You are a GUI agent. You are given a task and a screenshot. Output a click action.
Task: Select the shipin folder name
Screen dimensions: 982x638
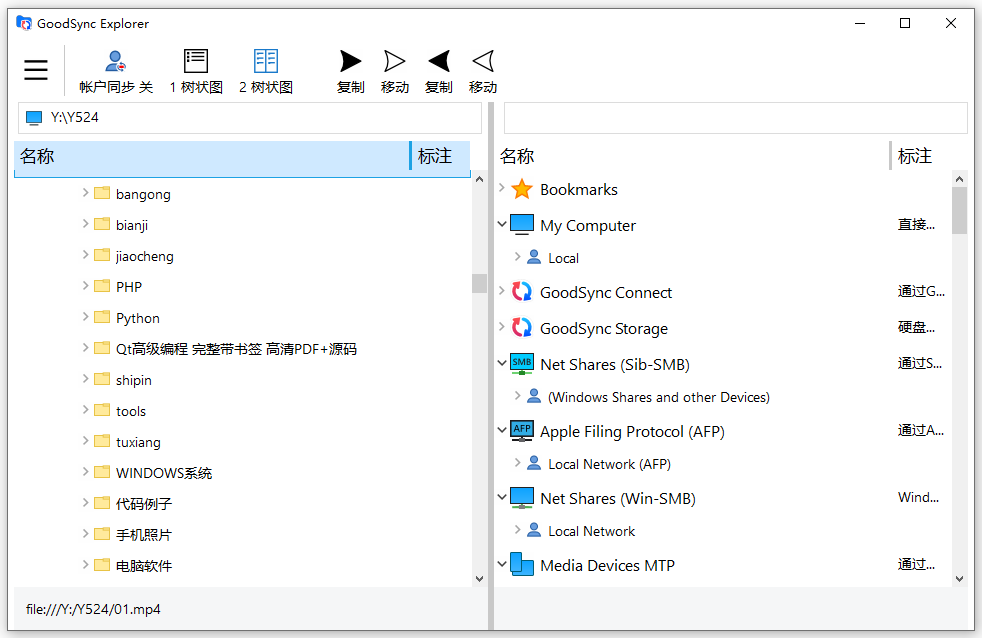point(133,380)
